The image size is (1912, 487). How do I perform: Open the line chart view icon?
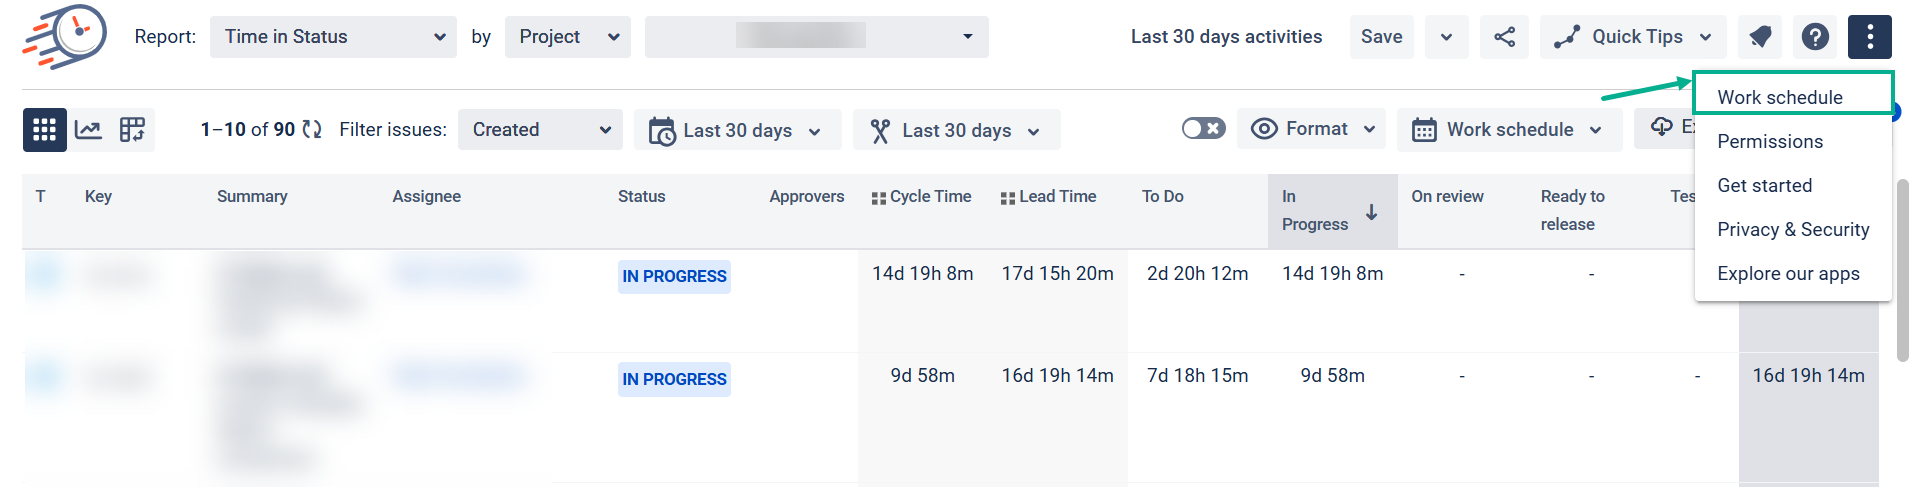[88, 130]
